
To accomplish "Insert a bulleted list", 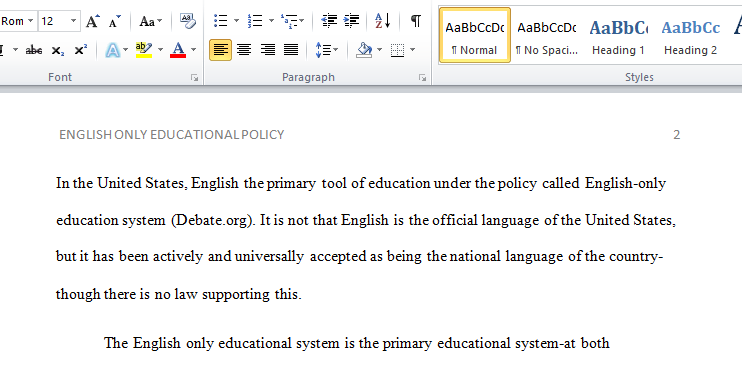I will [x=221, y=21].
